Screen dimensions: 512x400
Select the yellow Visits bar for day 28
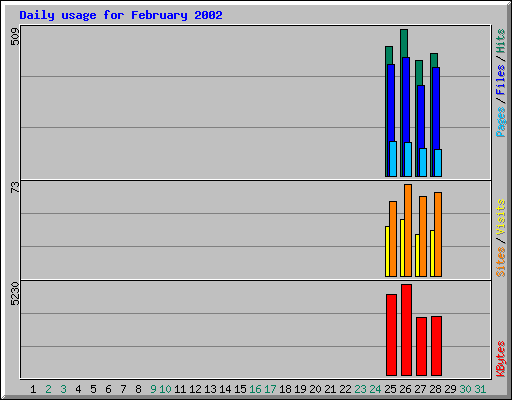432,254
